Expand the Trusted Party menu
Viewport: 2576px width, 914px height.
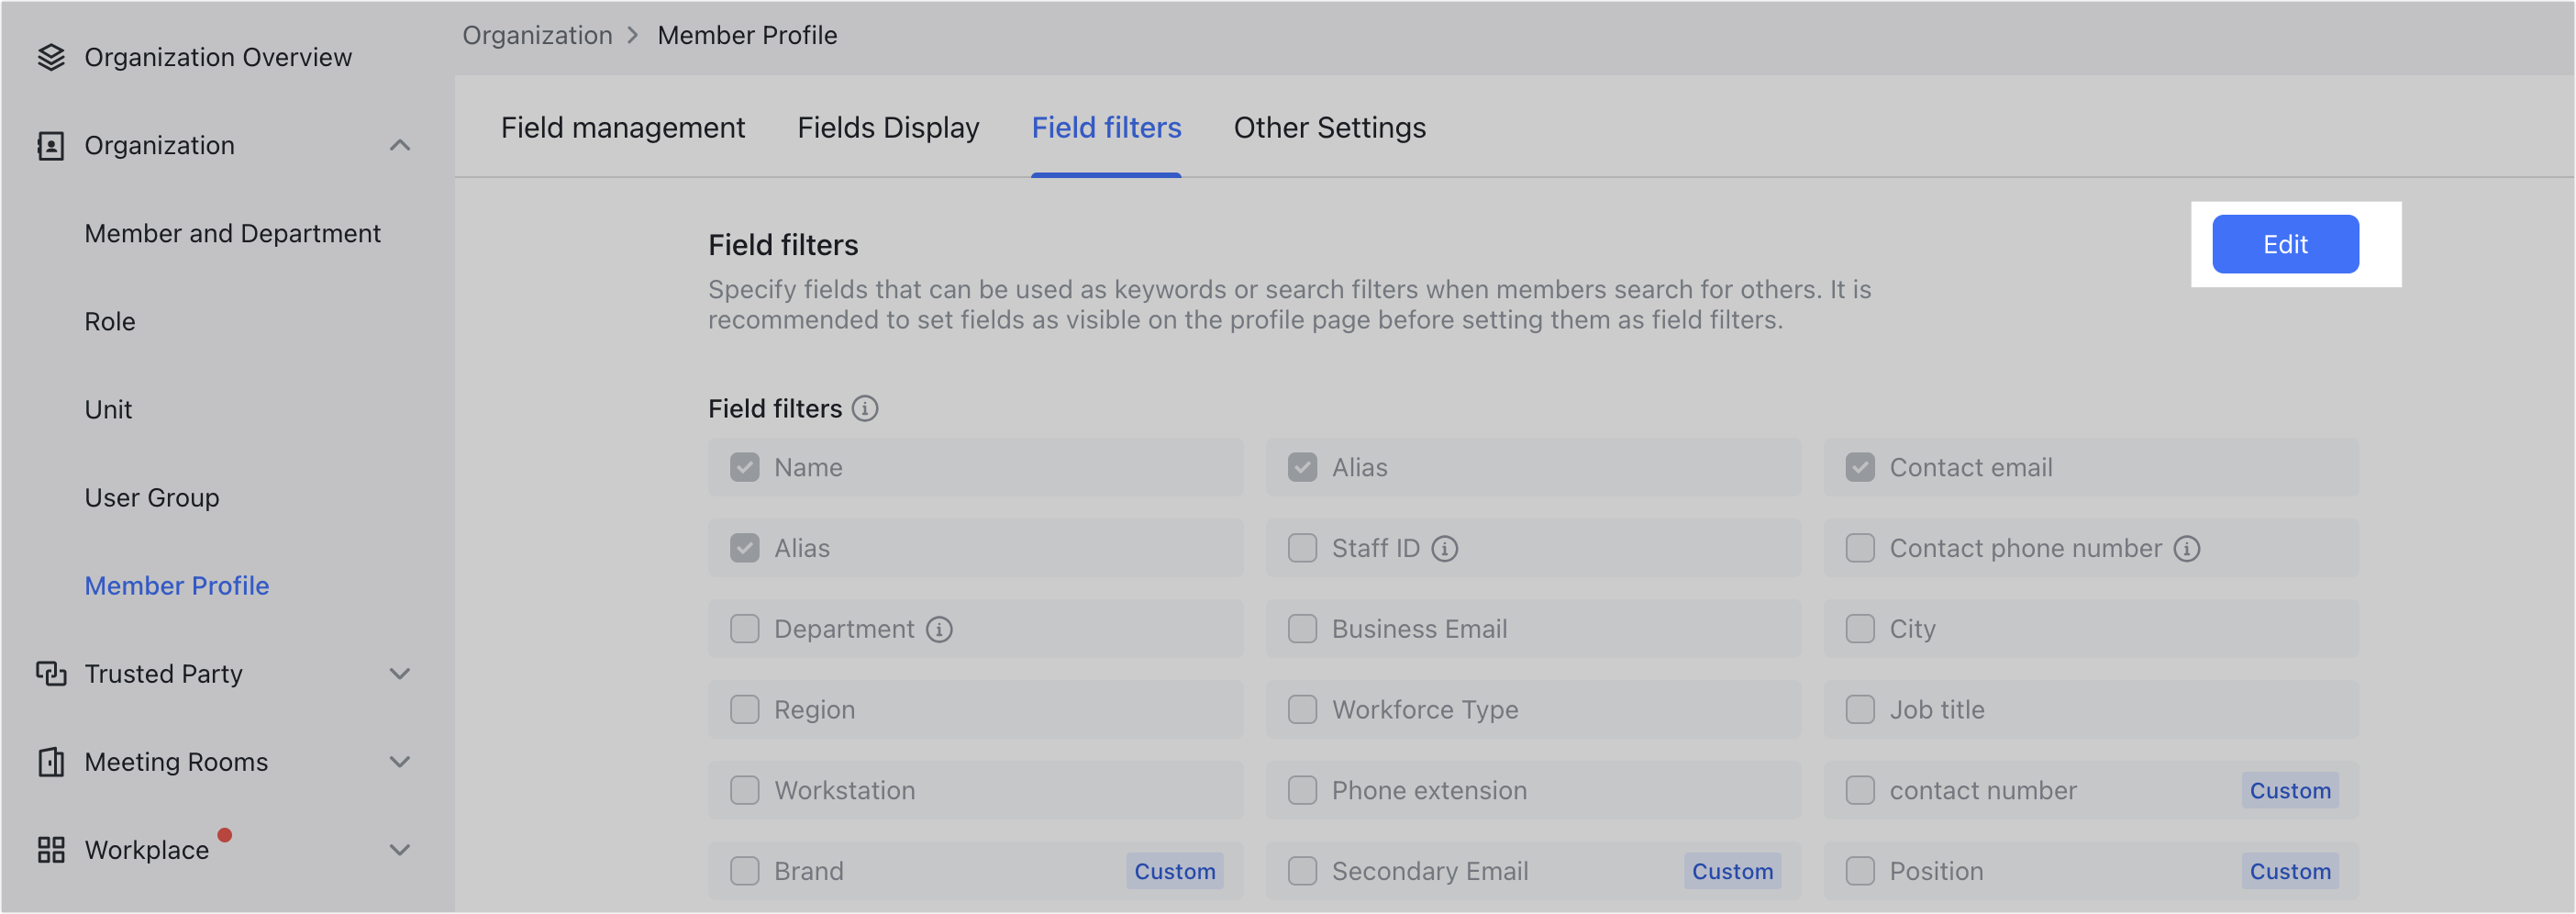400,673
